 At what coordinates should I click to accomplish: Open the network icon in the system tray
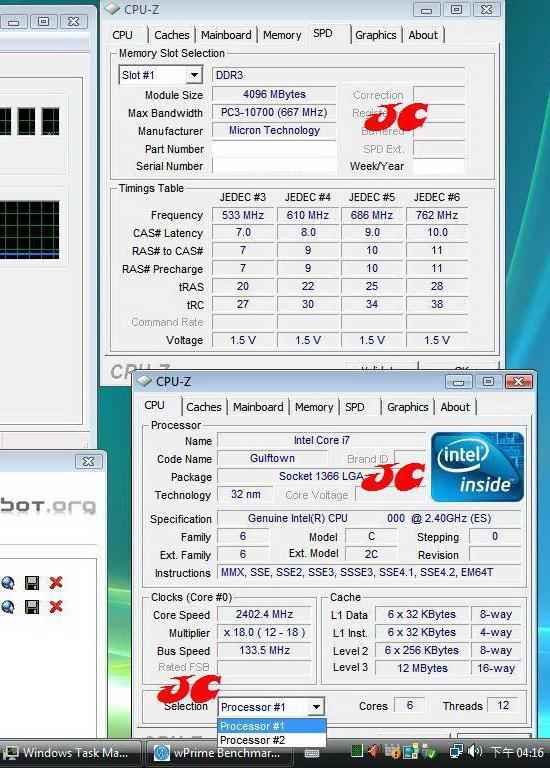click(x=456, y=752)
